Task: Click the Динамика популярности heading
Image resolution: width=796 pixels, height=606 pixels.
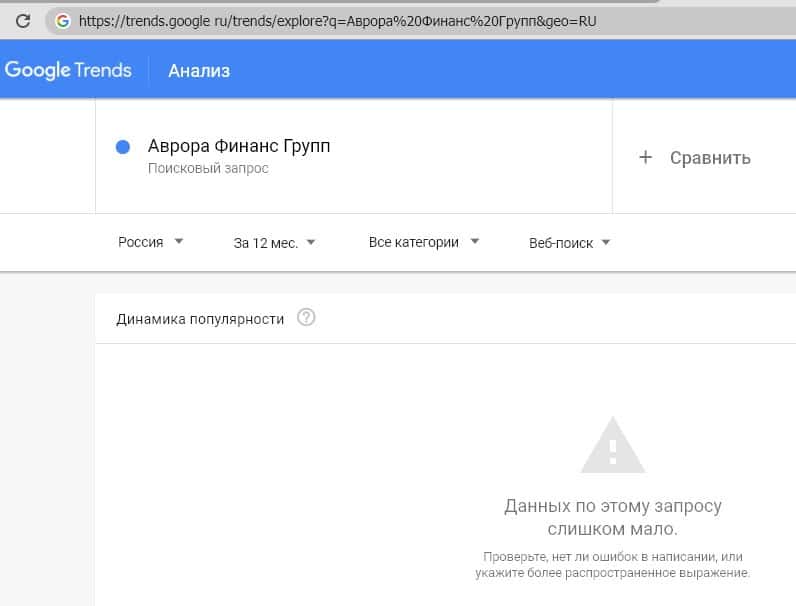Action: pyautogui.click(x=200, y=319)
